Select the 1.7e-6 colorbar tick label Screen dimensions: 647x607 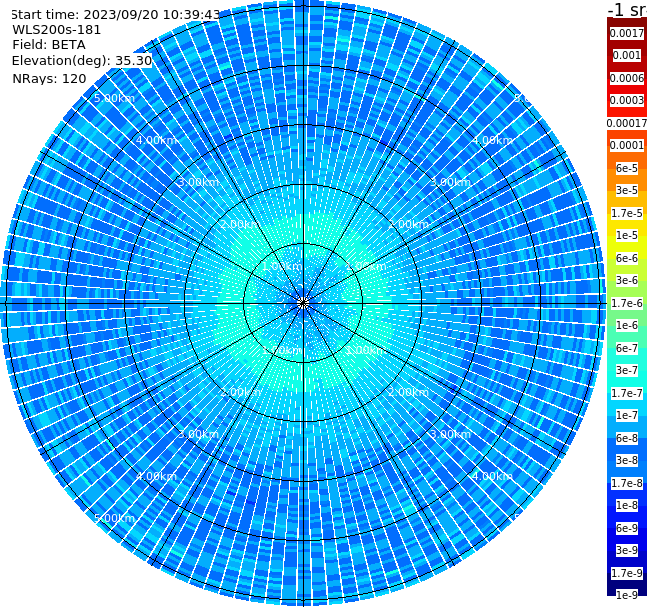pyautogui.click(x=627, y=303)
